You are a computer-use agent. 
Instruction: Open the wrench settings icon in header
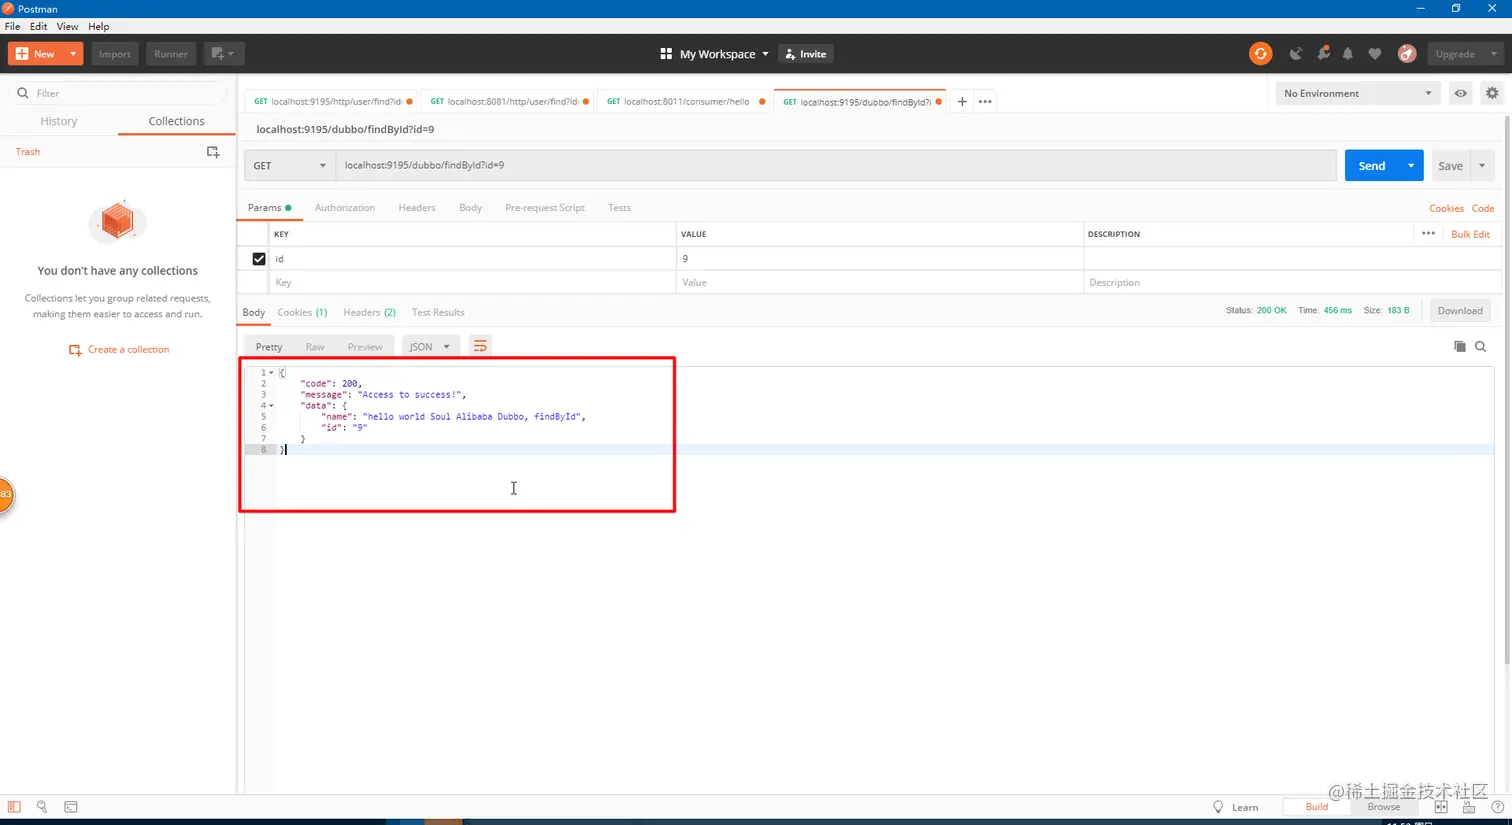click(1323, 54)
